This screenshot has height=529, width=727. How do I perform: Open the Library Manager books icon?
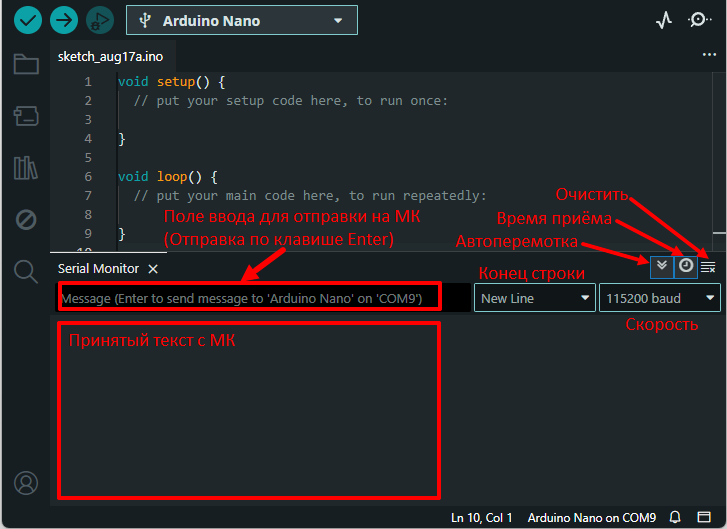[26, 167]
